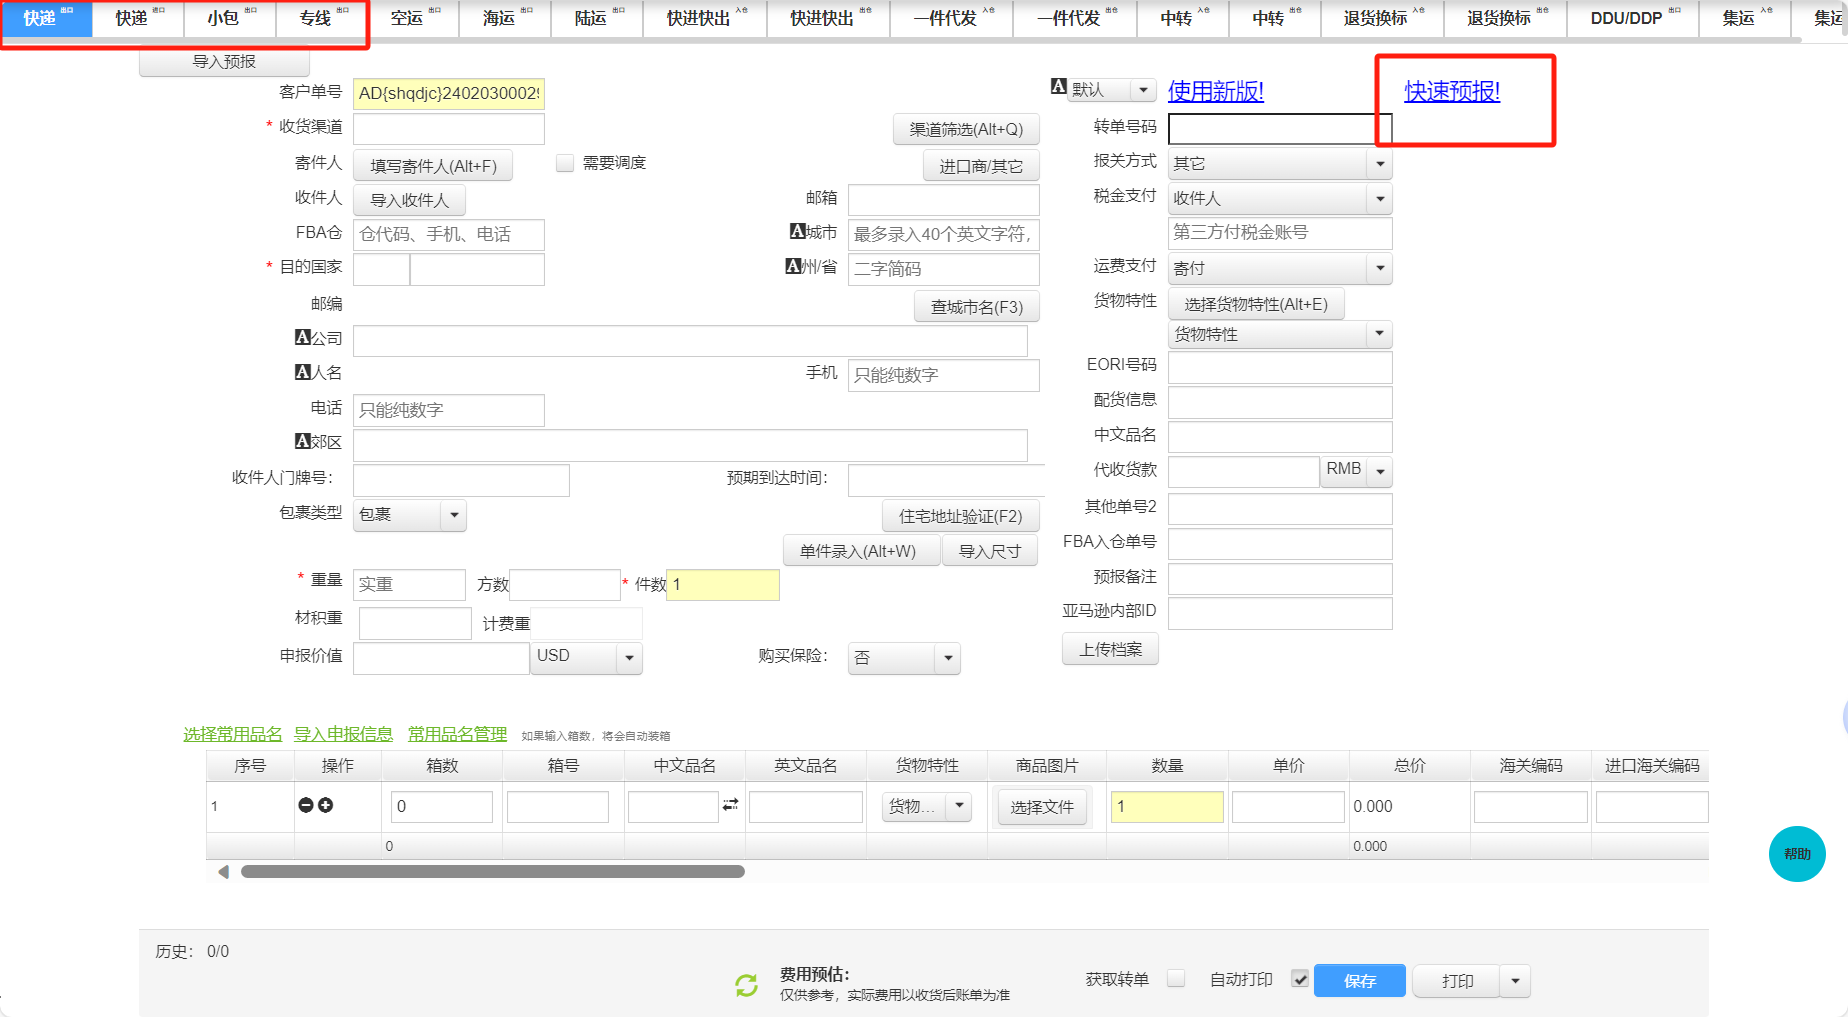Click the teal 帮助 help bubble
Image resolution: width=1848 pixels, height=1017 pixels.
tap(1796, 854)
